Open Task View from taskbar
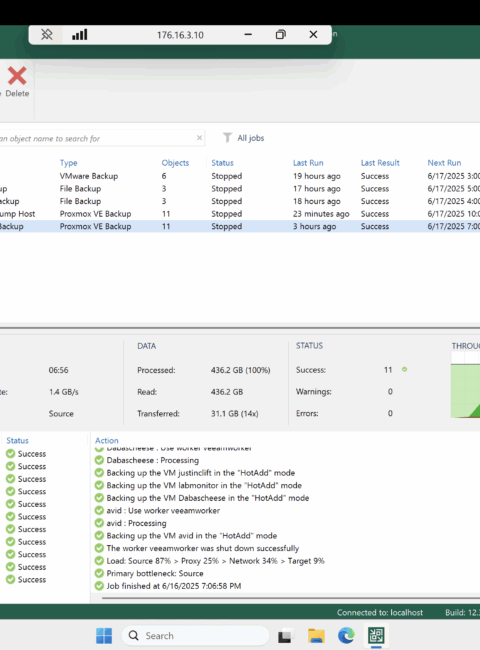This screenshot has height=650, width=480. pyautogui.click(x=285, y=635)
